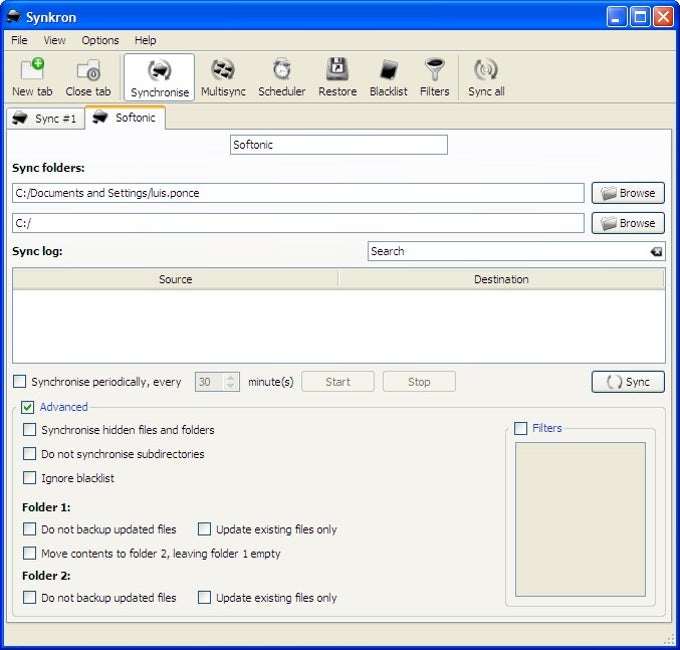Open the Blacklist tool

[389, 78]
